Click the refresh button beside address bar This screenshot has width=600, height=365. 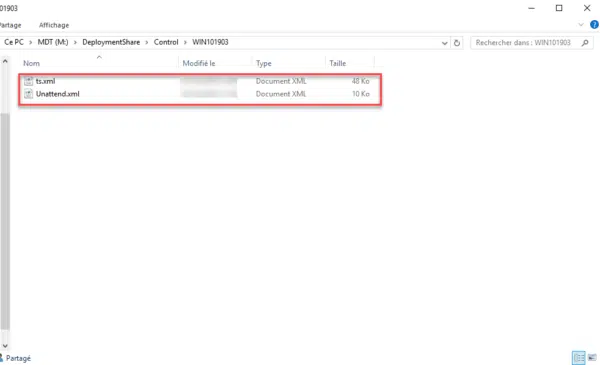click(457, 43)
